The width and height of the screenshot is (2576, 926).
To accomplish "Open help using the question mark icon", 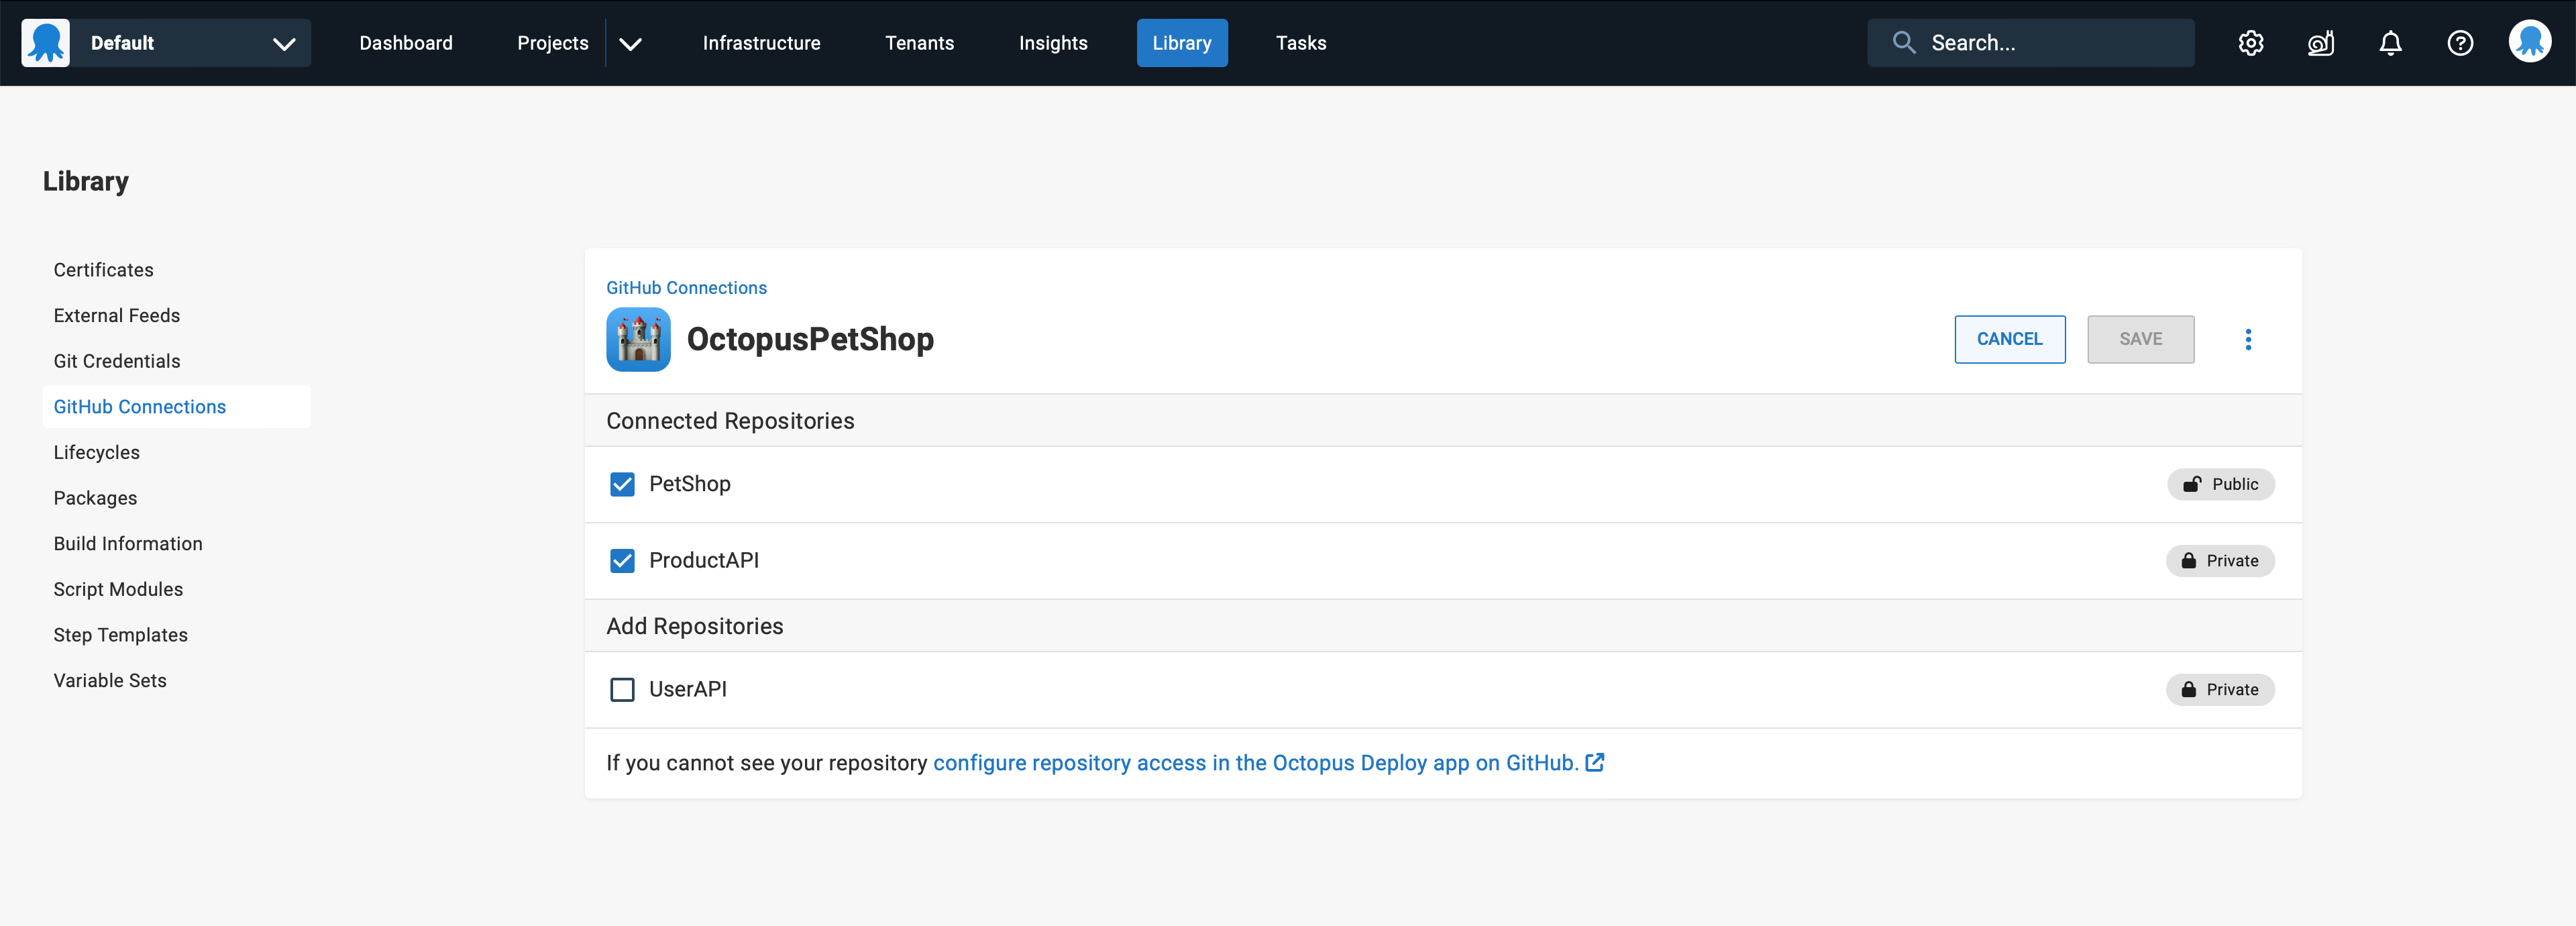I will pos(2460,43).
